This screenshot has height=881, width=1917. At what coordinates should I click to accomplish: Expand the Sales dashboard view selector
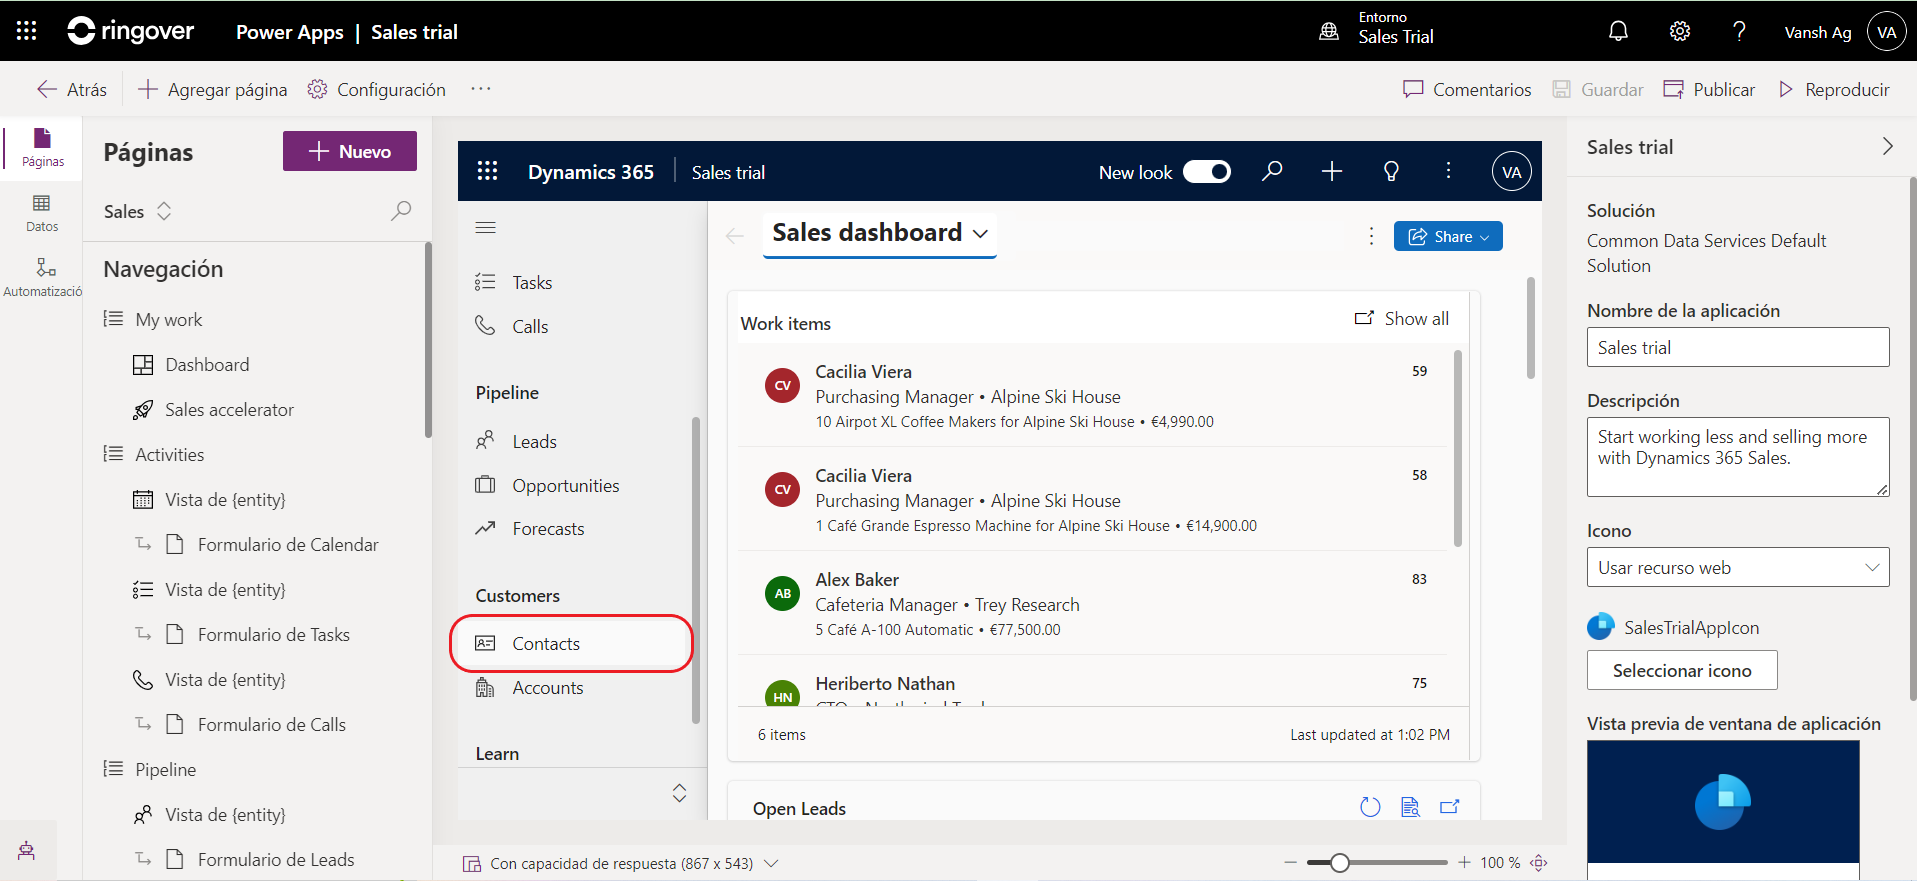coord(880,233)
